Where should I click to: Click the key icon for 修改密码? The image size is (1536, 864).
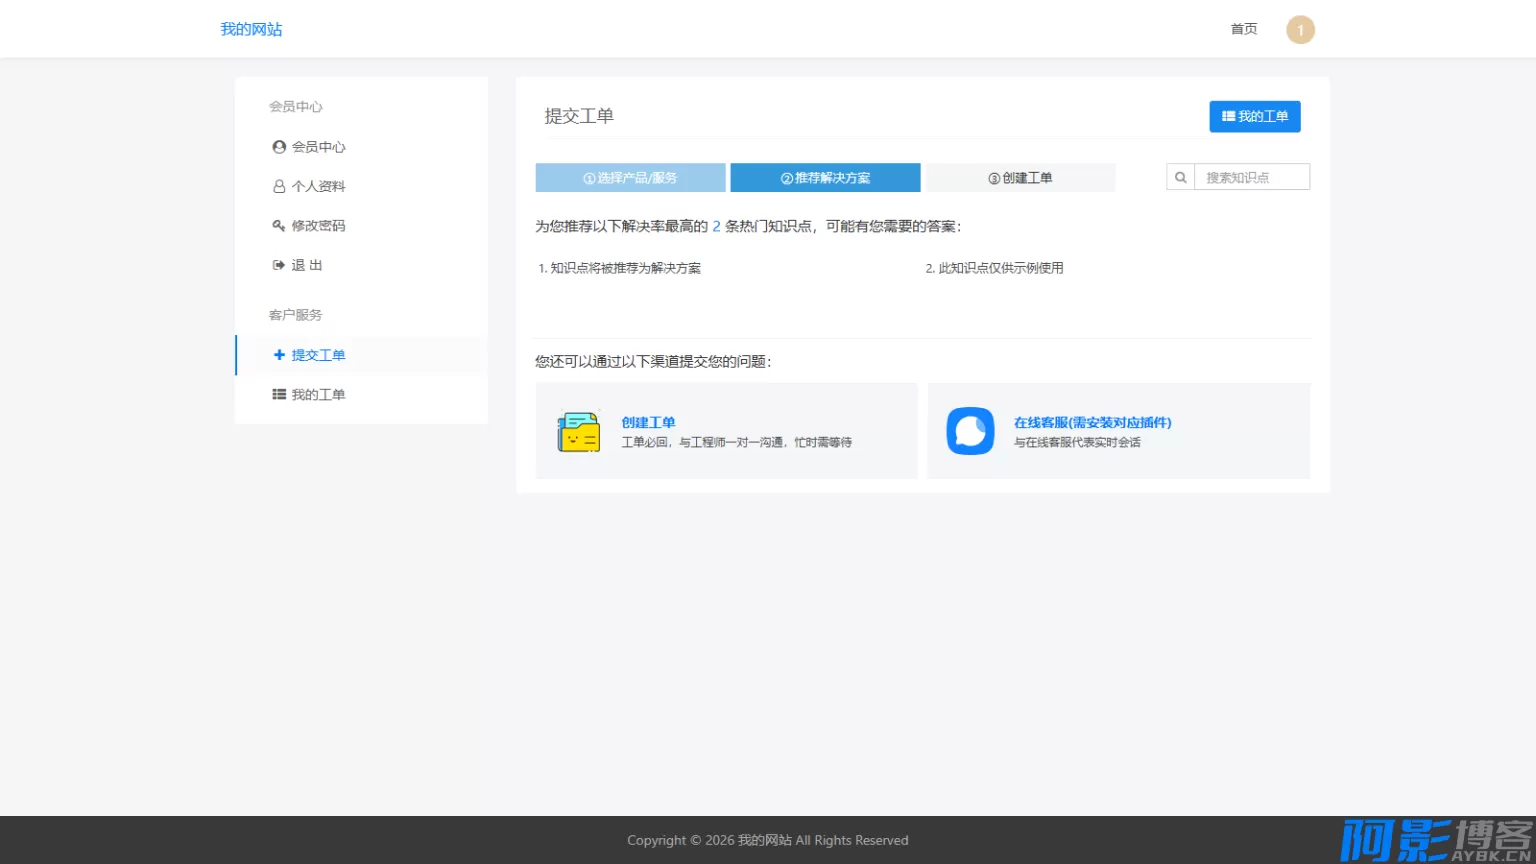(x=279, y=226)
